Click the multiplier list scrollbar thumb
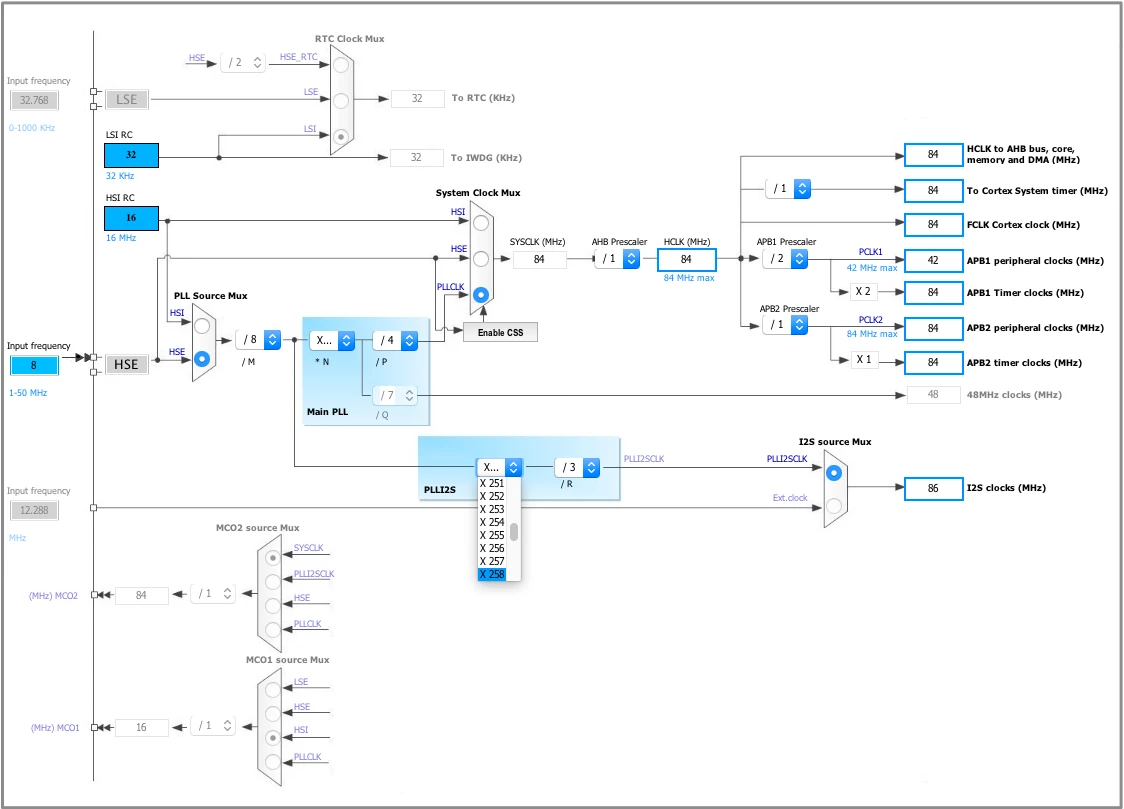Image resolution: width=1124 pixels, height=809 pixels. point(514,532)
